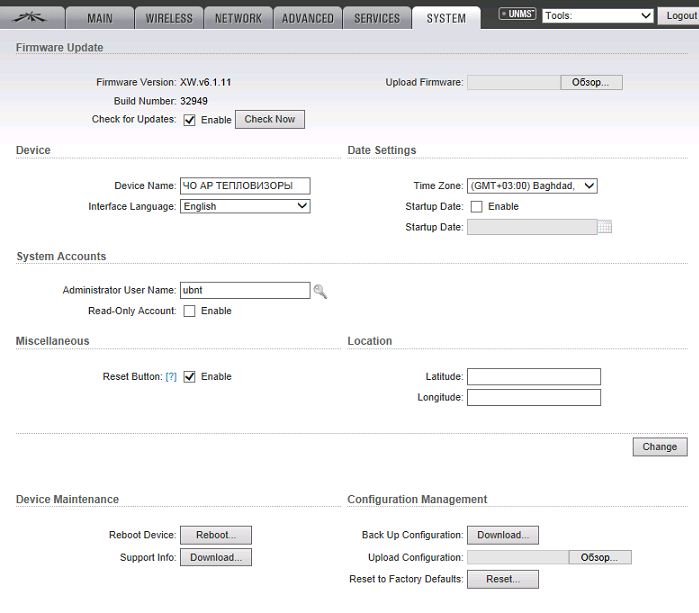This screenshot has width=699, height=613.
Task: Enable the Startup Date checkbox
Action: 476,207
